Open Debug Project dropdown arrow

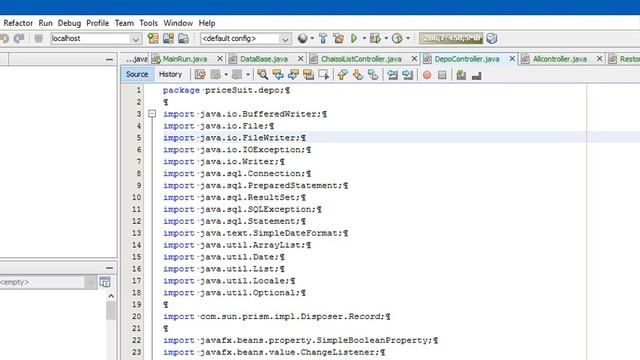pos(386,38)
